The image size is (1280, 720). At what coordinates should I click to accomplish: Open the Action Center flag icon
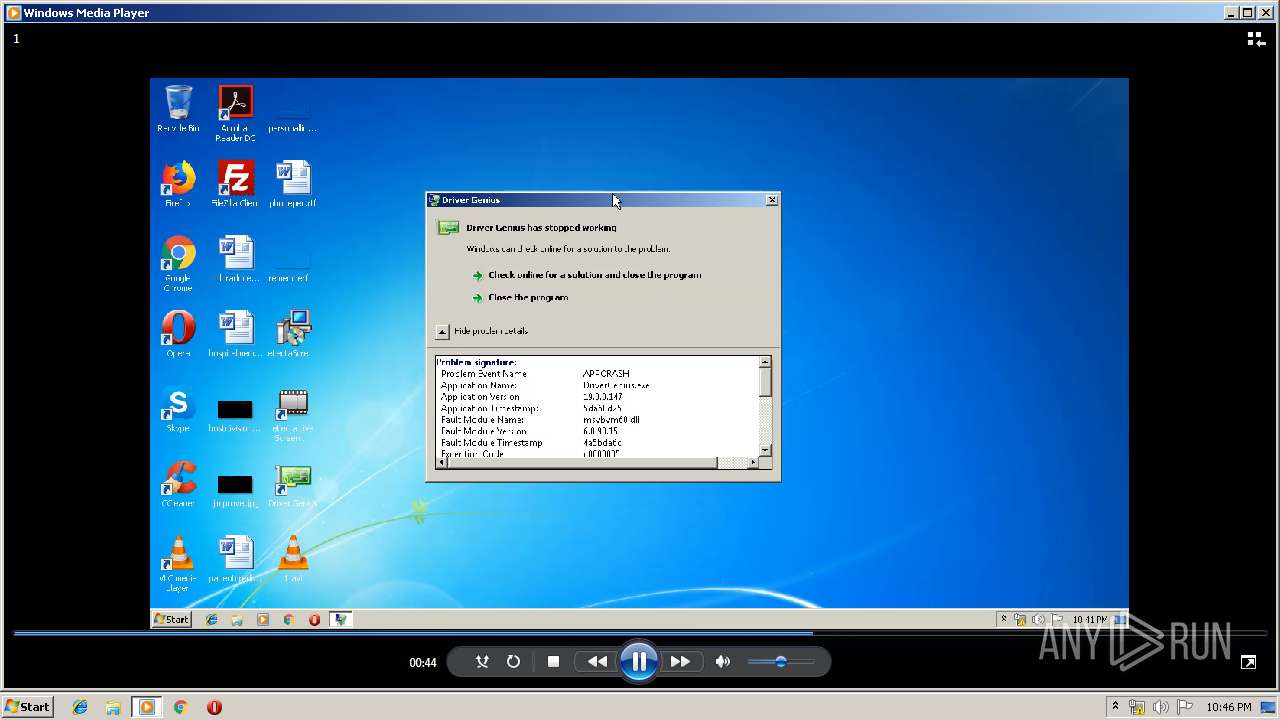point(1185,707)
